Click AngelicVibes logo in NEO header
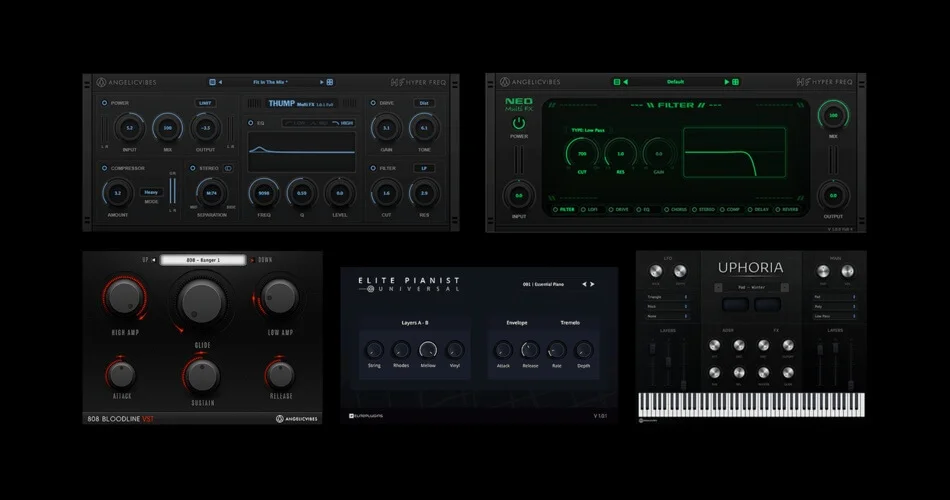Screen dimensions: 950x500 (x=530, y=82)
